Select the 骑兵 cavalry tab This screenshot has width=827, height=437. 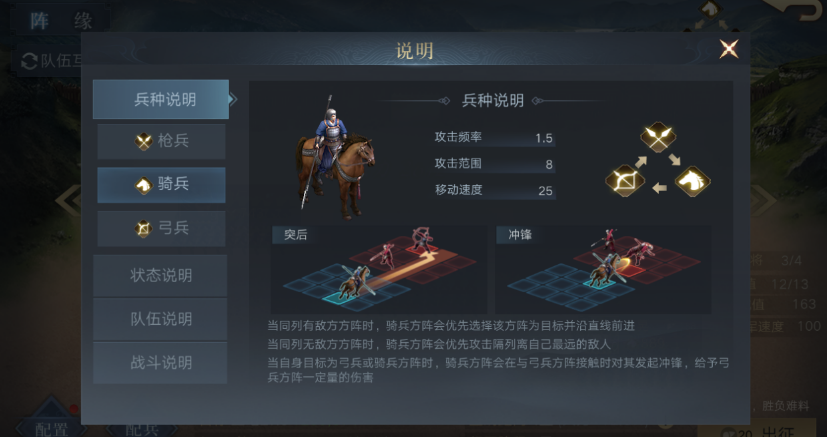pyautogui.click(x=161, y=185)
